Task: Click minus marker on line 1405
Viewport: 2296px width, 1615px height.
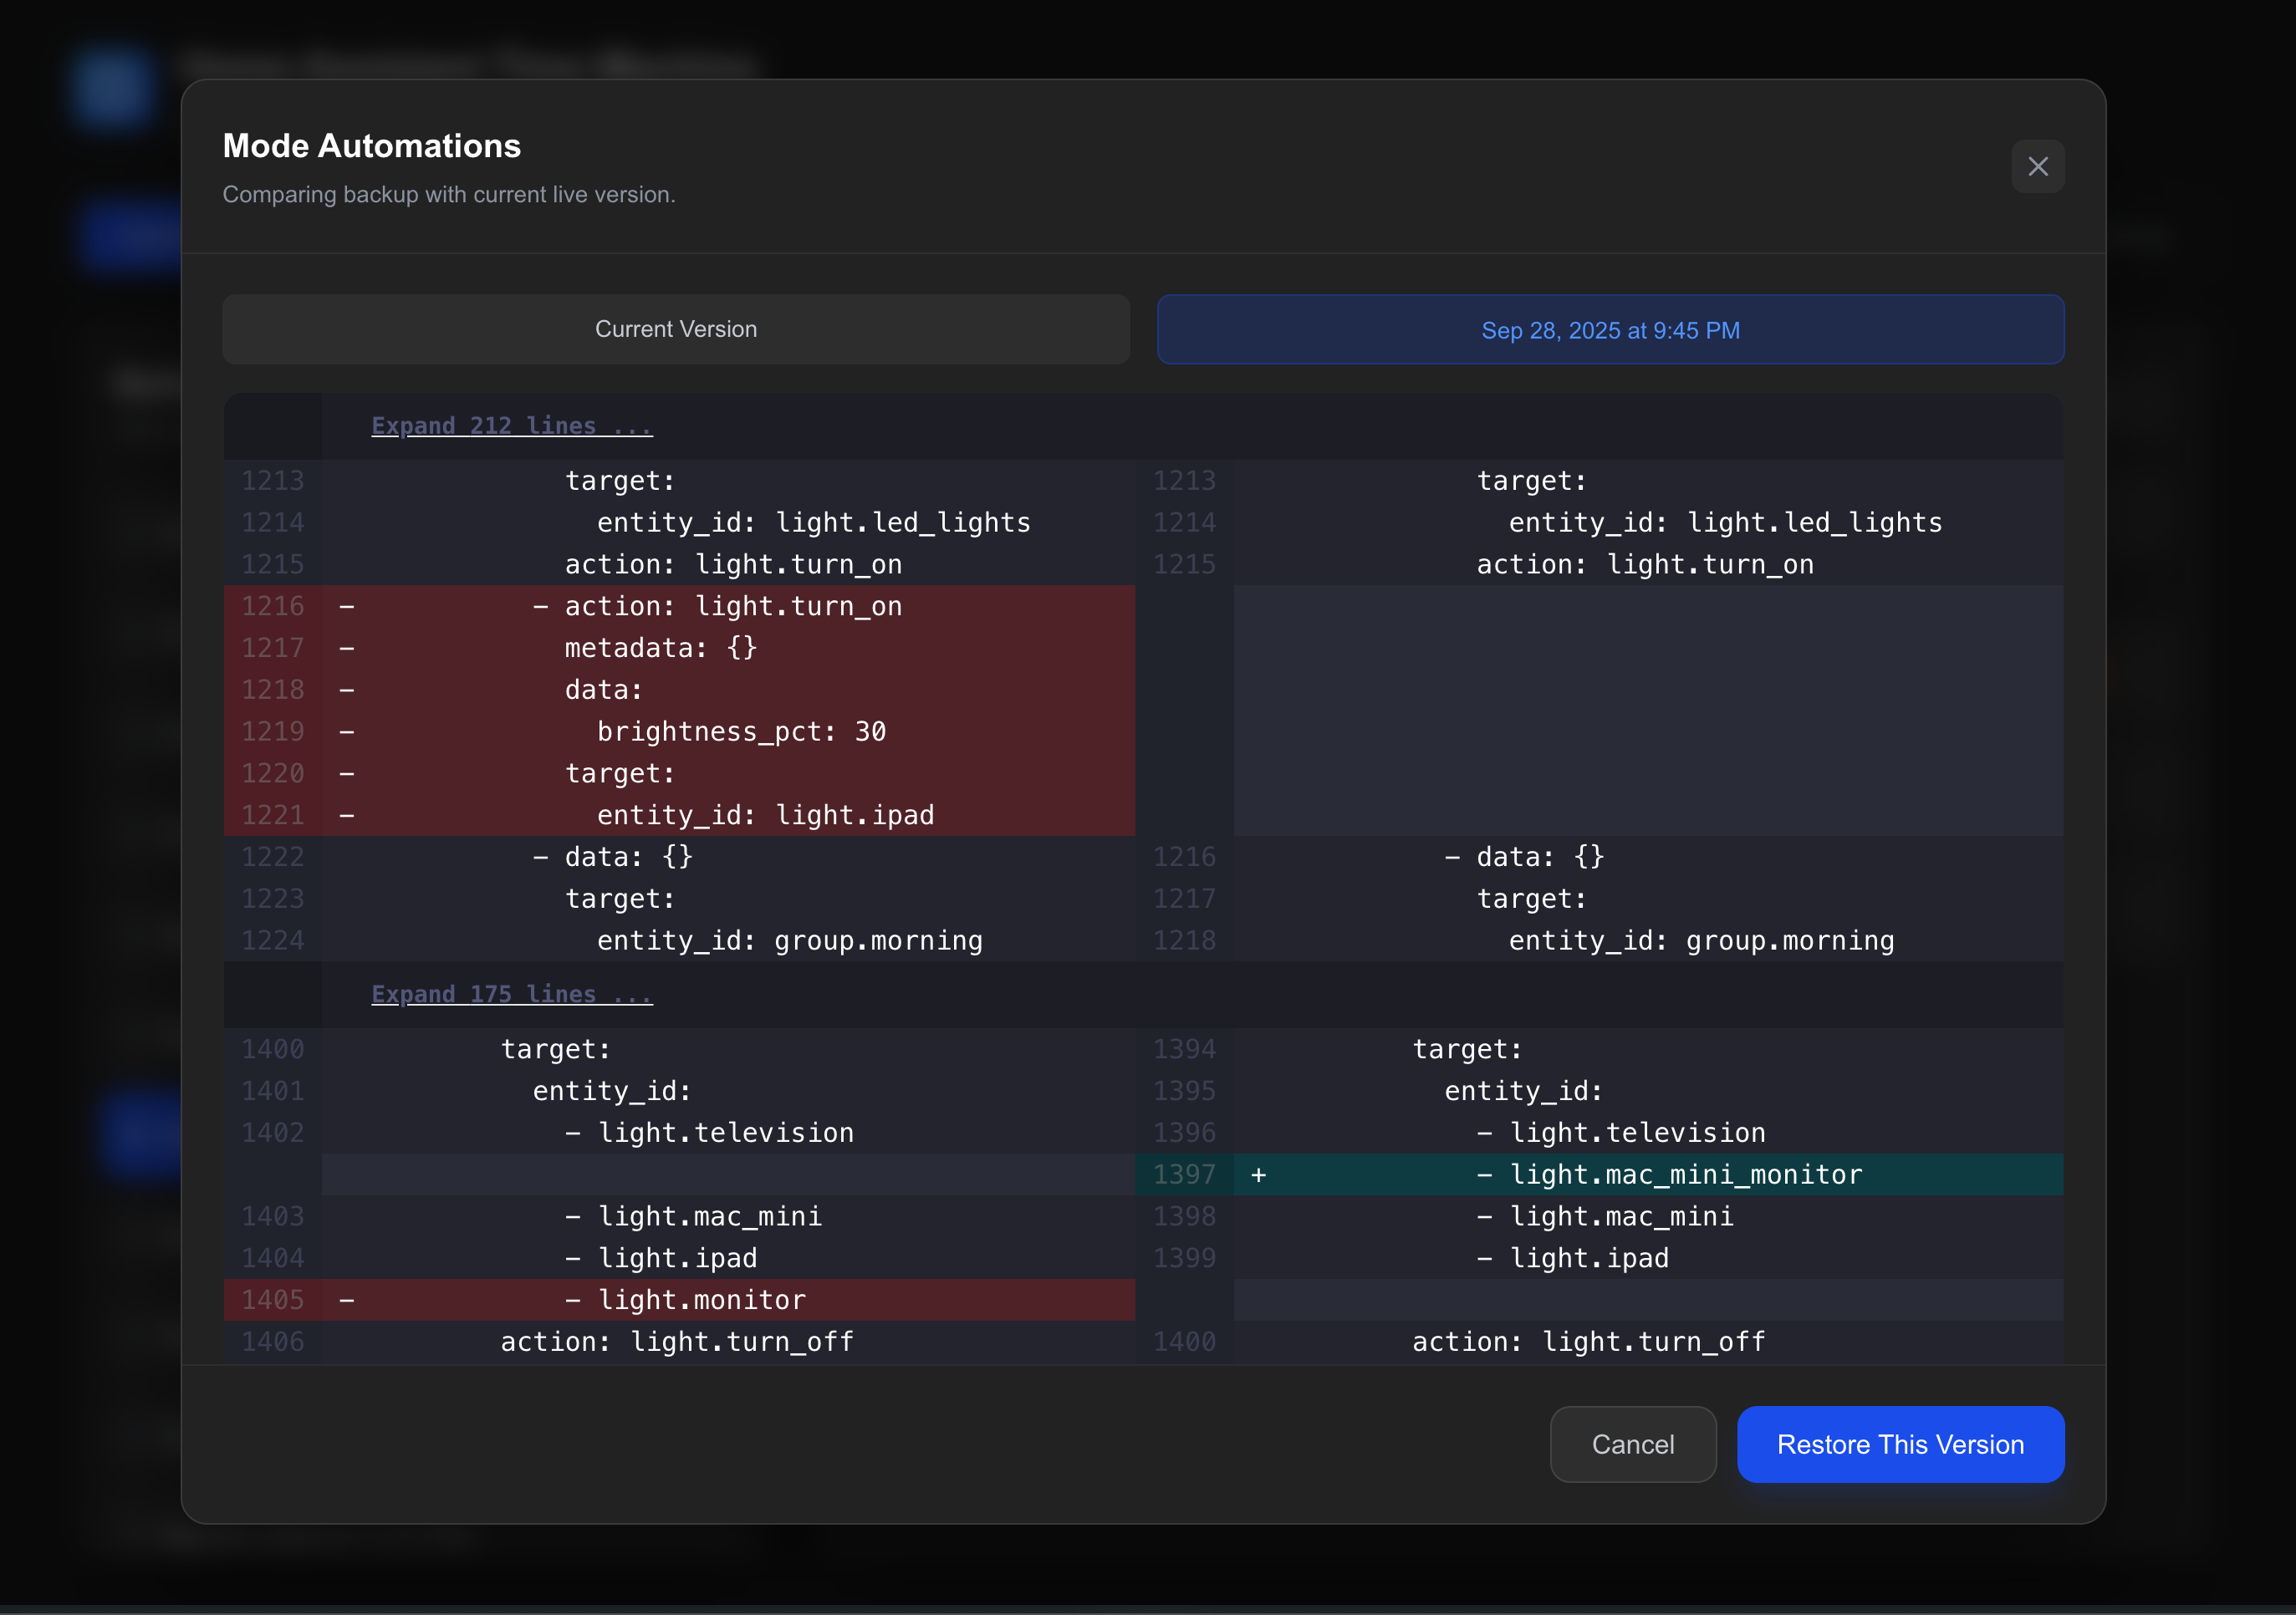Action: coord(347,1300)
